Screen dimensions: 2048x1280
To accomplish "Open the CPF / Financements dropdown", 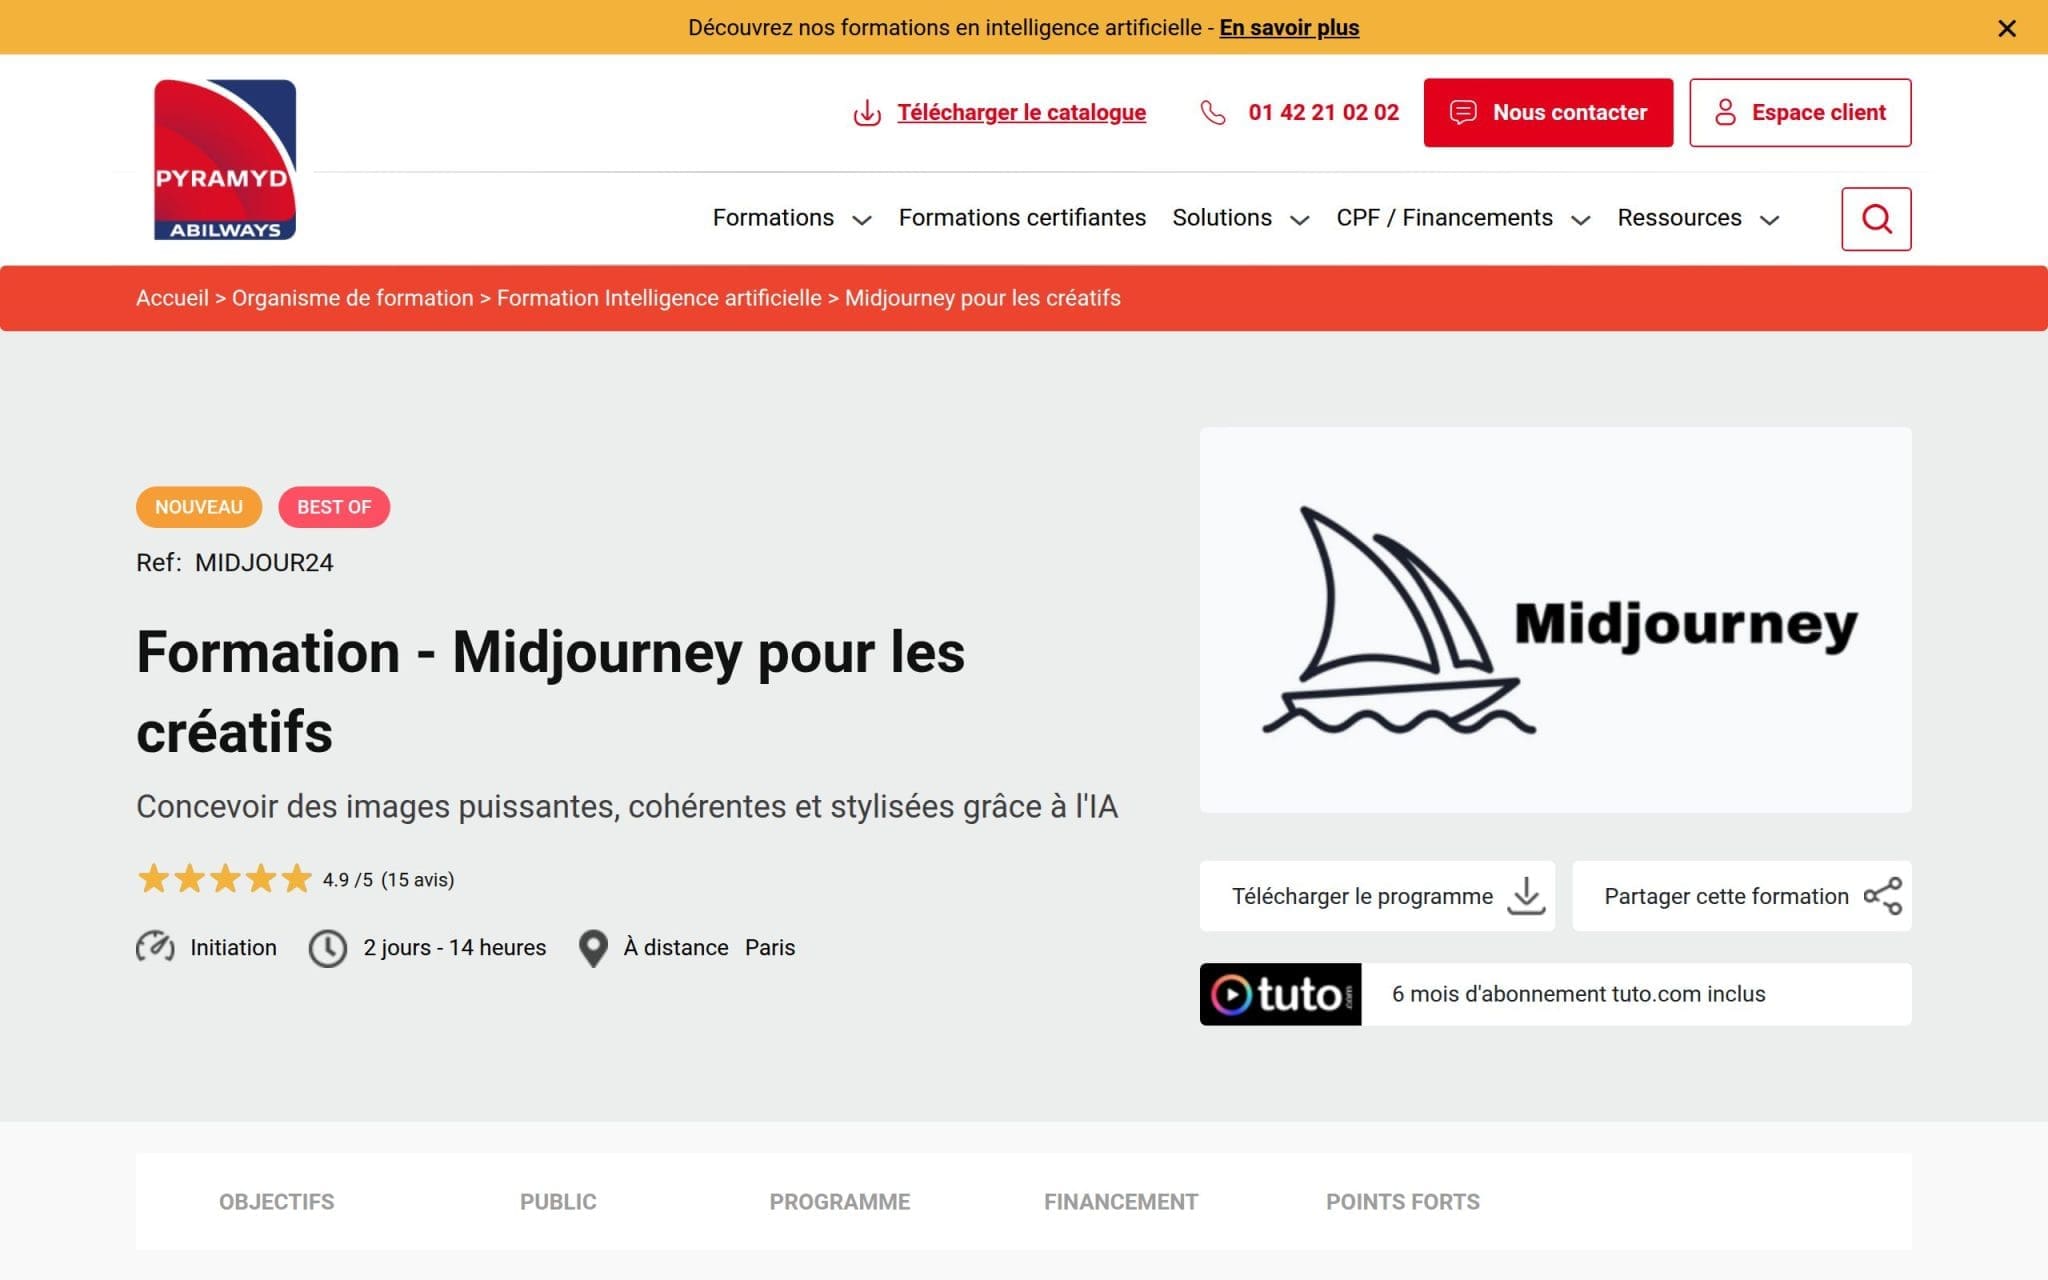I will (1462, 218).
